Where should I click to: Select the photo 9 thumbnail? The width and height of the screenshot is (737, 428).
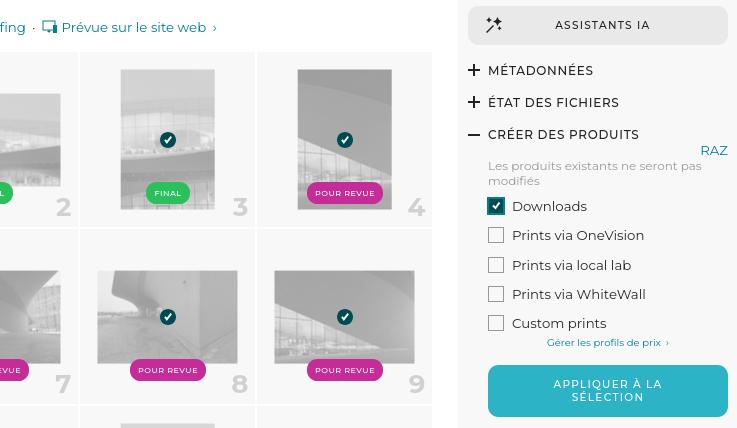[345, 290]
